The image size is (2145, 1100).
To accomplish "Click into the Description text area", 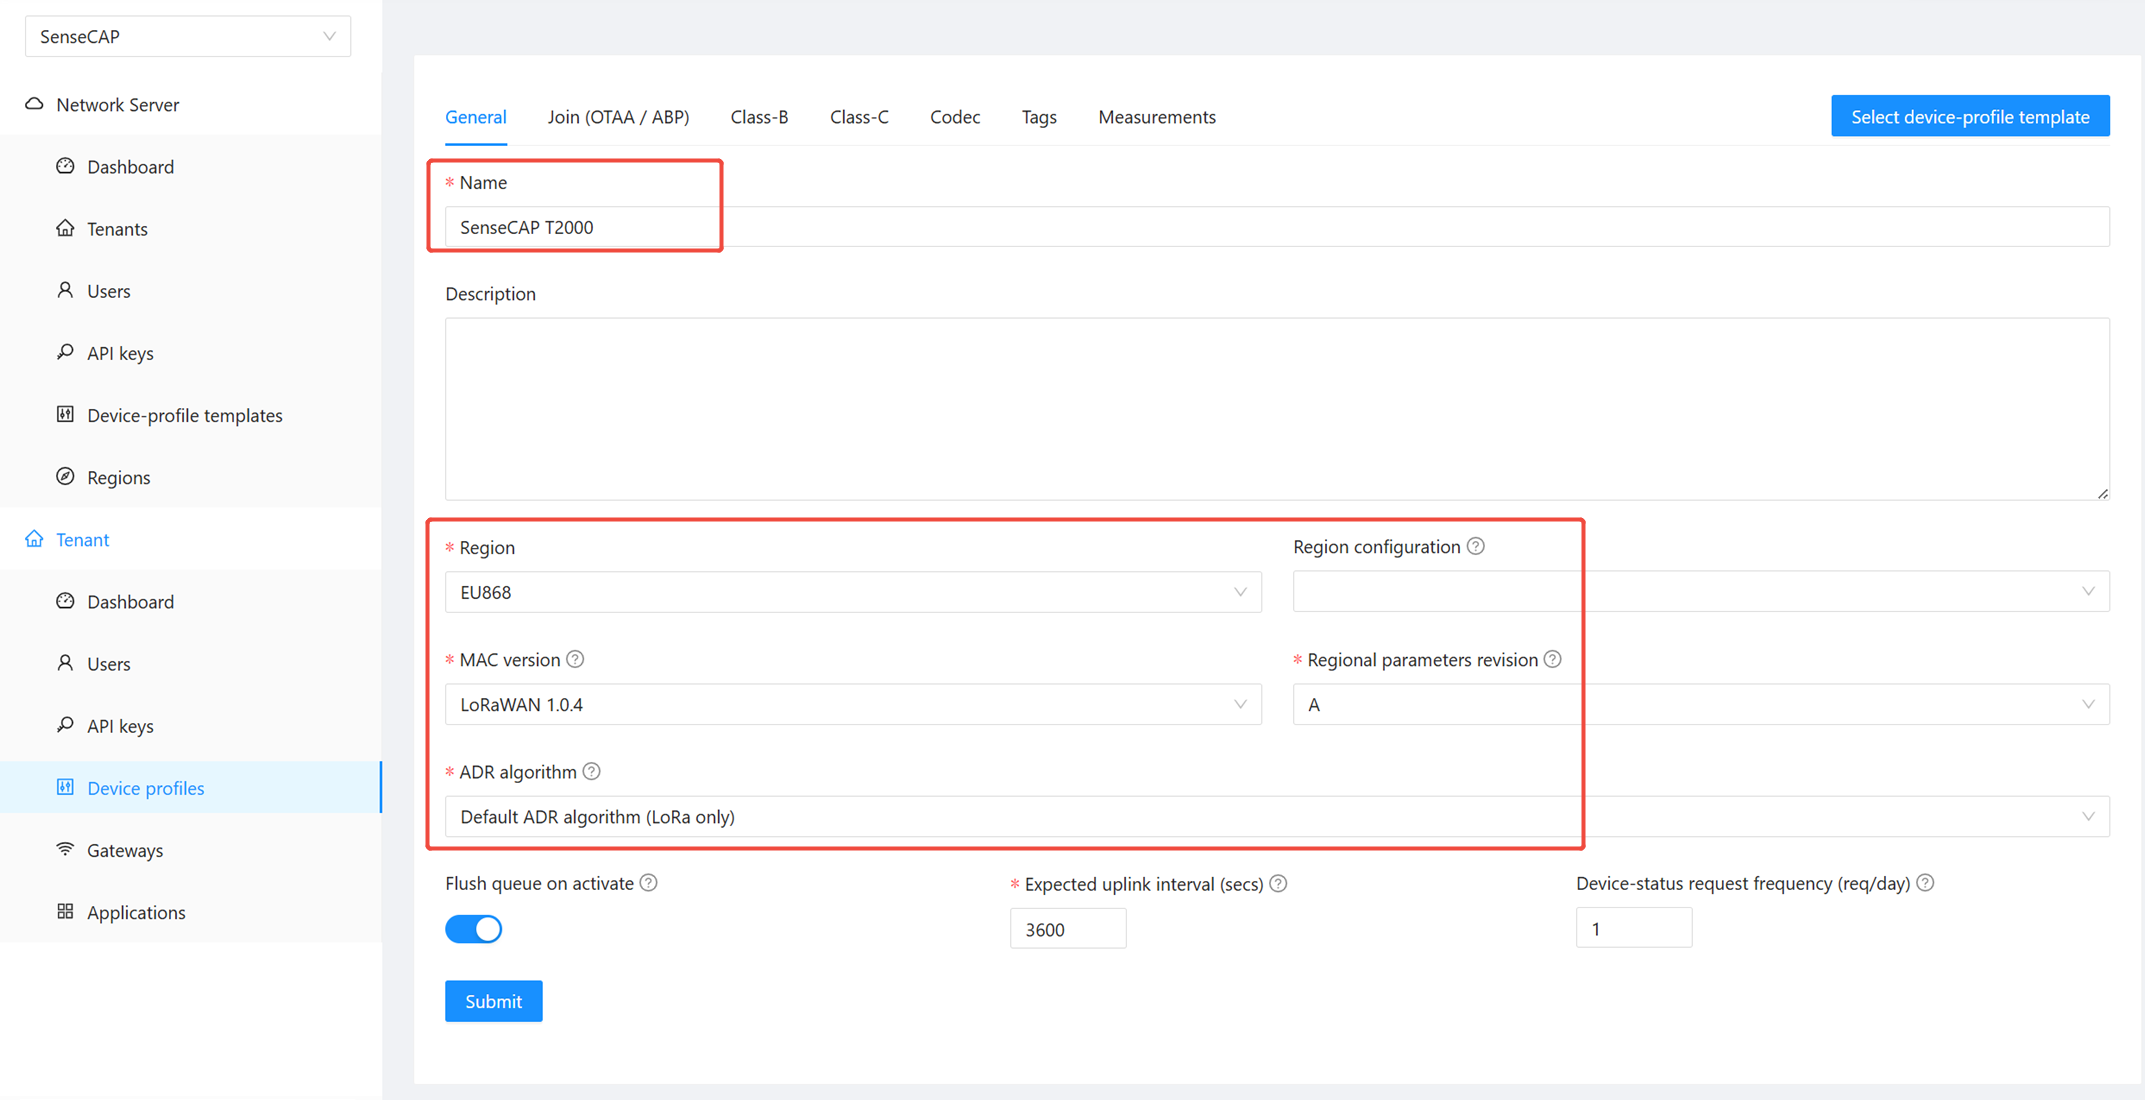I will pos(1276,408).
